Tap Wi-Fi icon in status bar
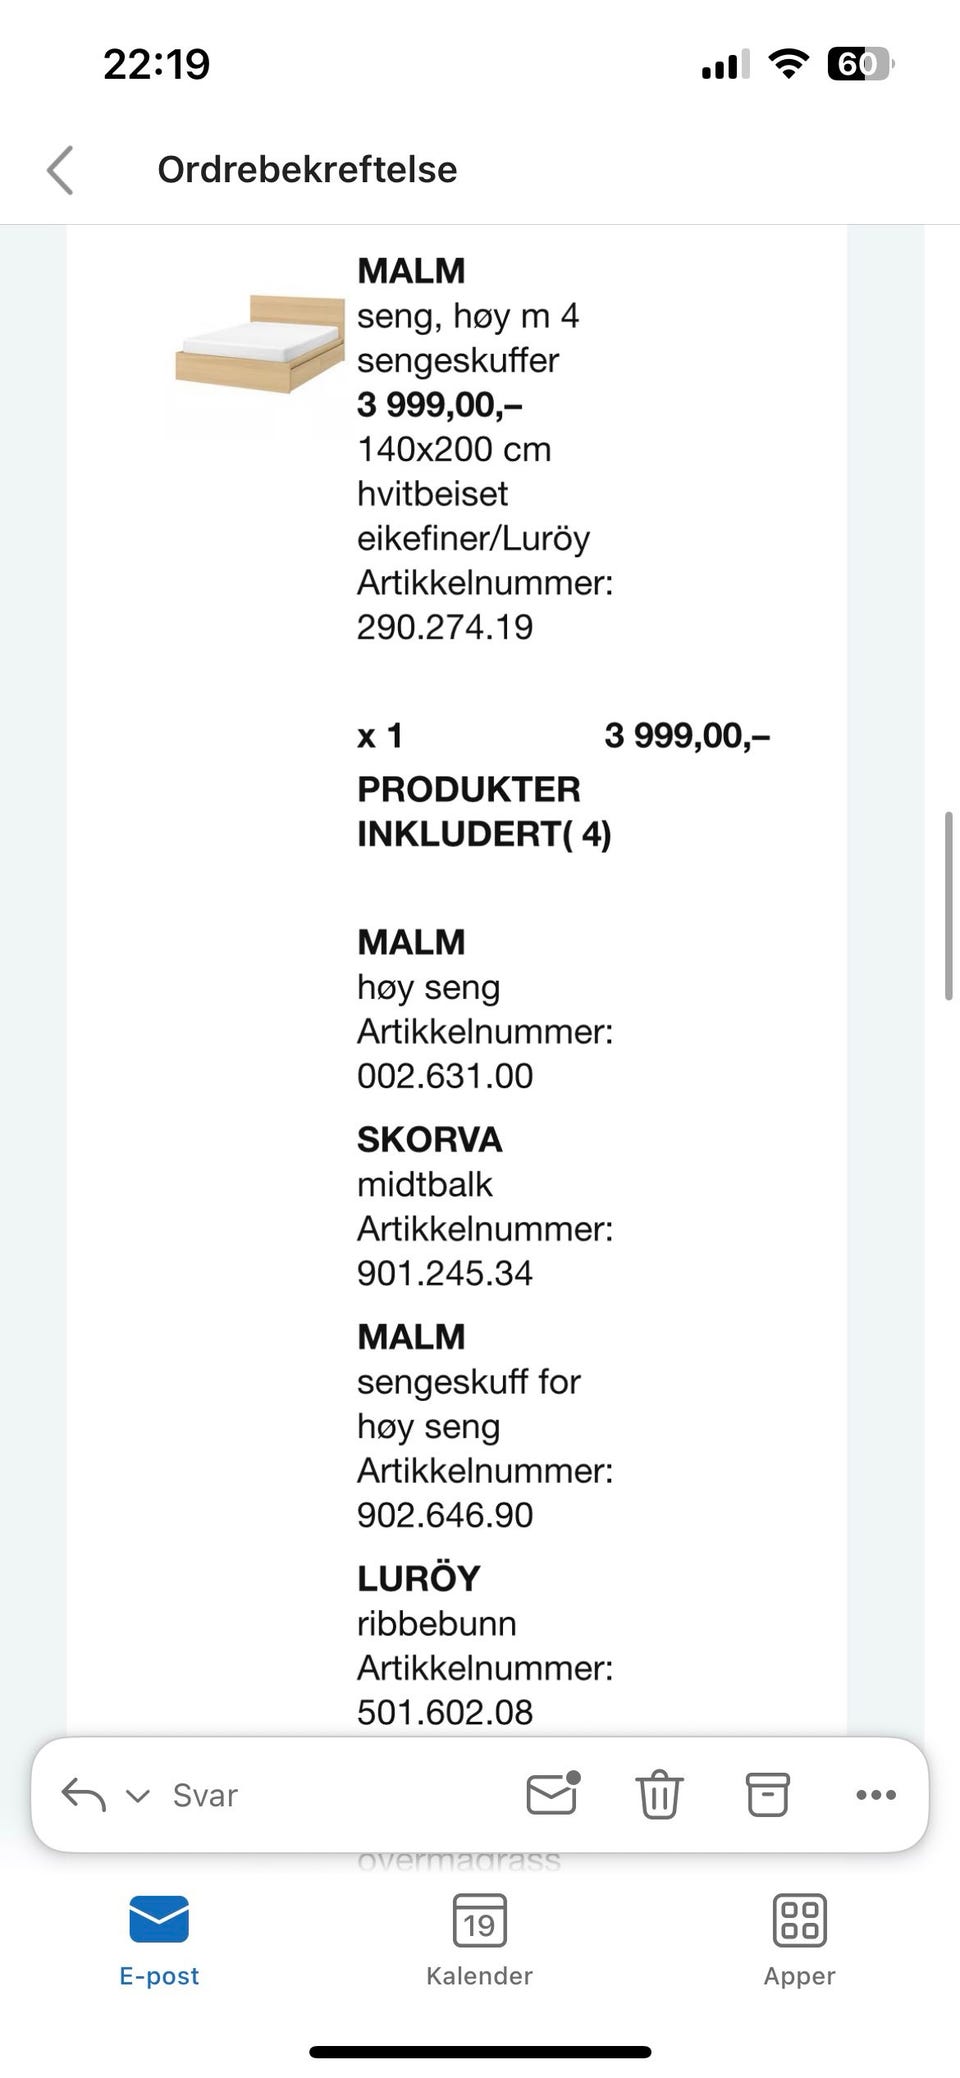The height and width of the screenshot is (2078, 960). 789,65
